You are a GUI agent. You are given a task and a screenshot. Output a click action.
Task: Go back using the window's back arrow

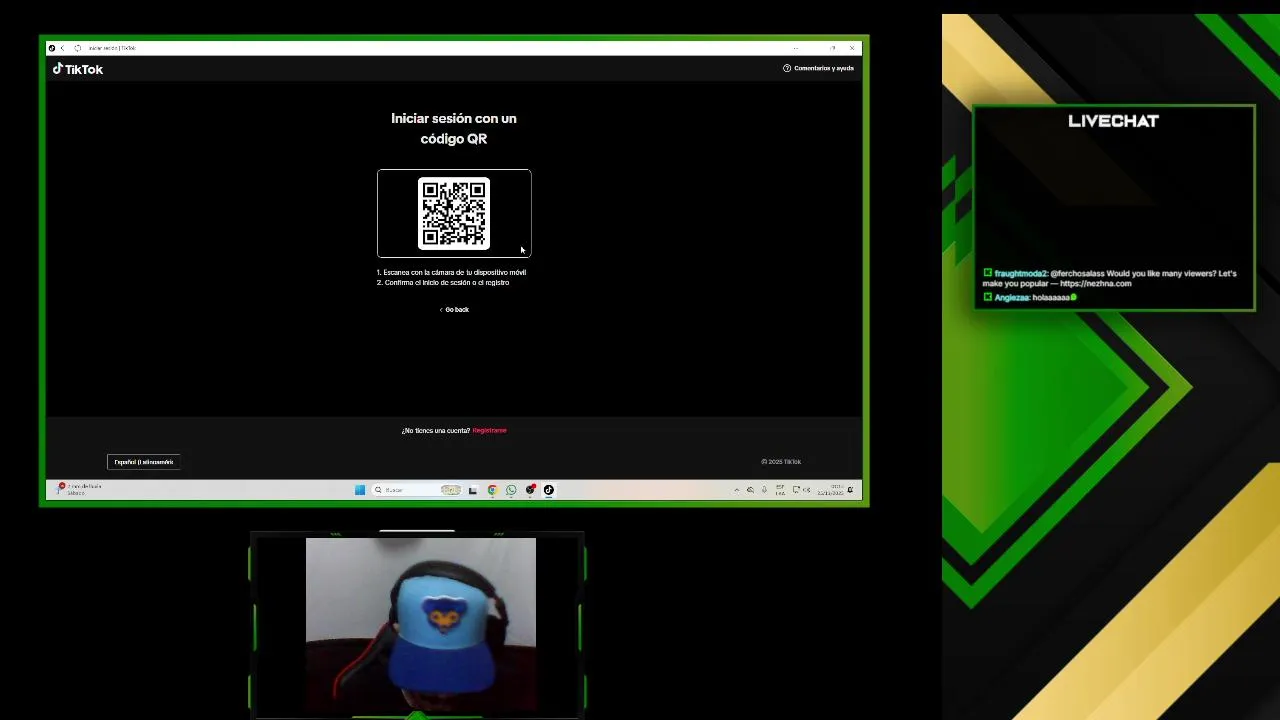coord(62,48)
